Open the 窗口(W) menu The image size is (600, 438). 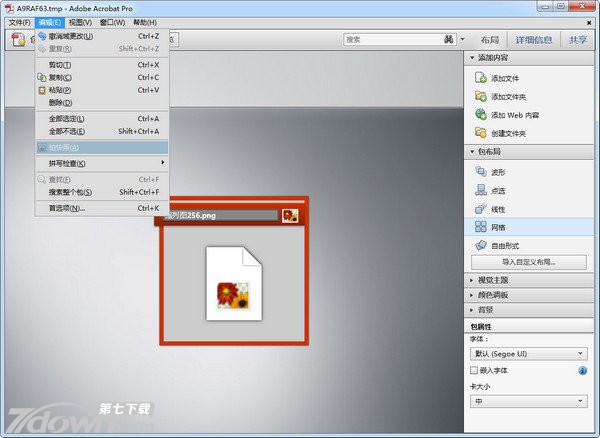click(112, 23)
